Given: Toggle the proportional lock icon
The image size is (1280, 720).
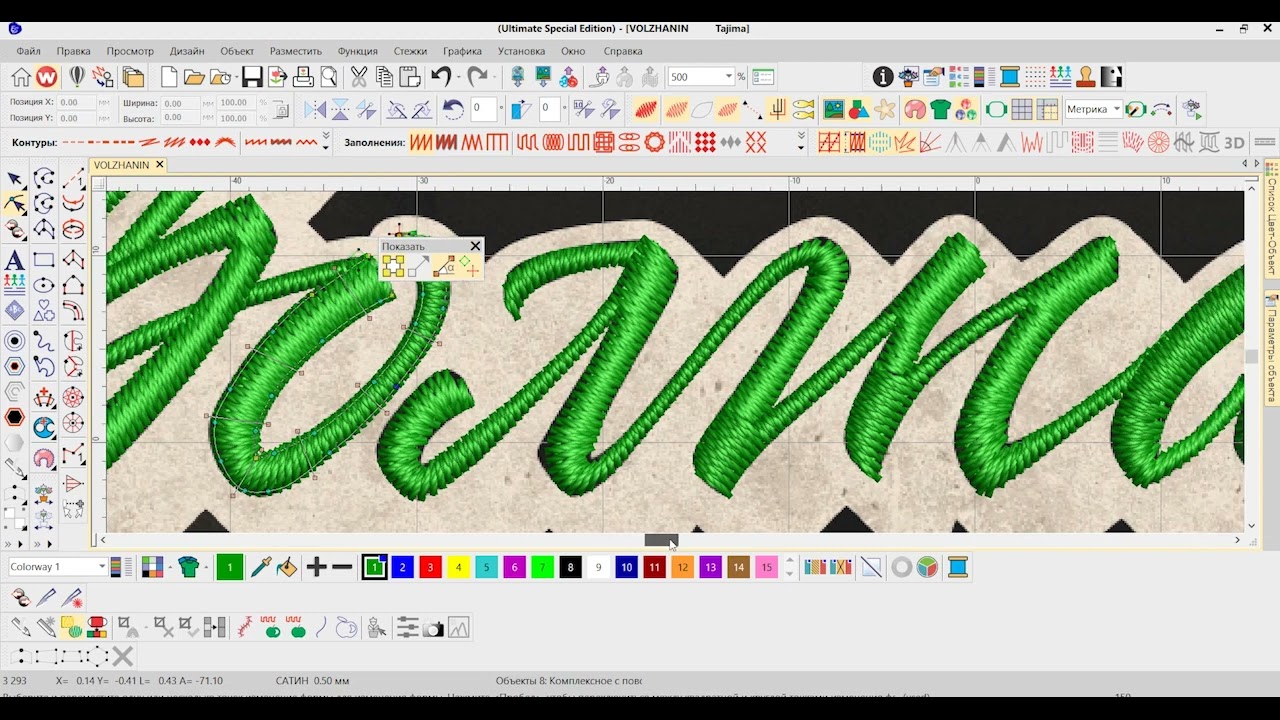Looking at the screenshot, I should coord(281,110).
